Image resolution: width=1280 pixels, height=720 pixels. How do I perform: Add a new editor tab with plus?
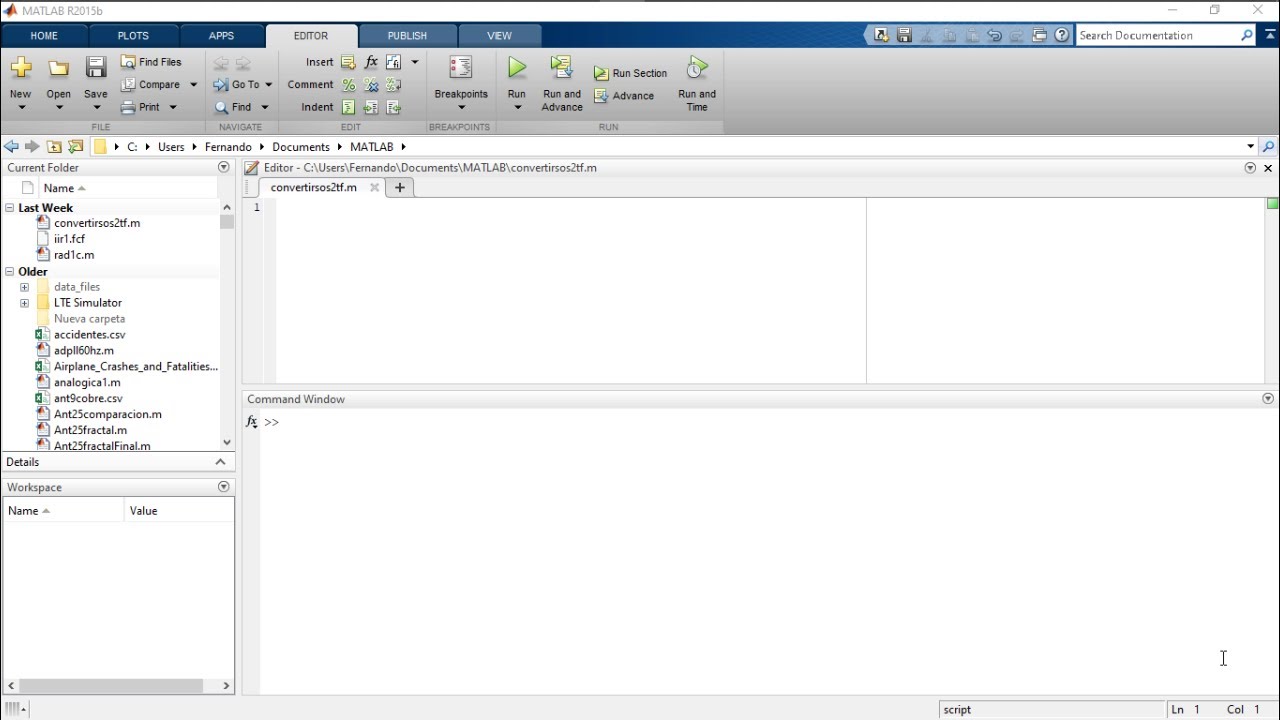pos(400,187)
